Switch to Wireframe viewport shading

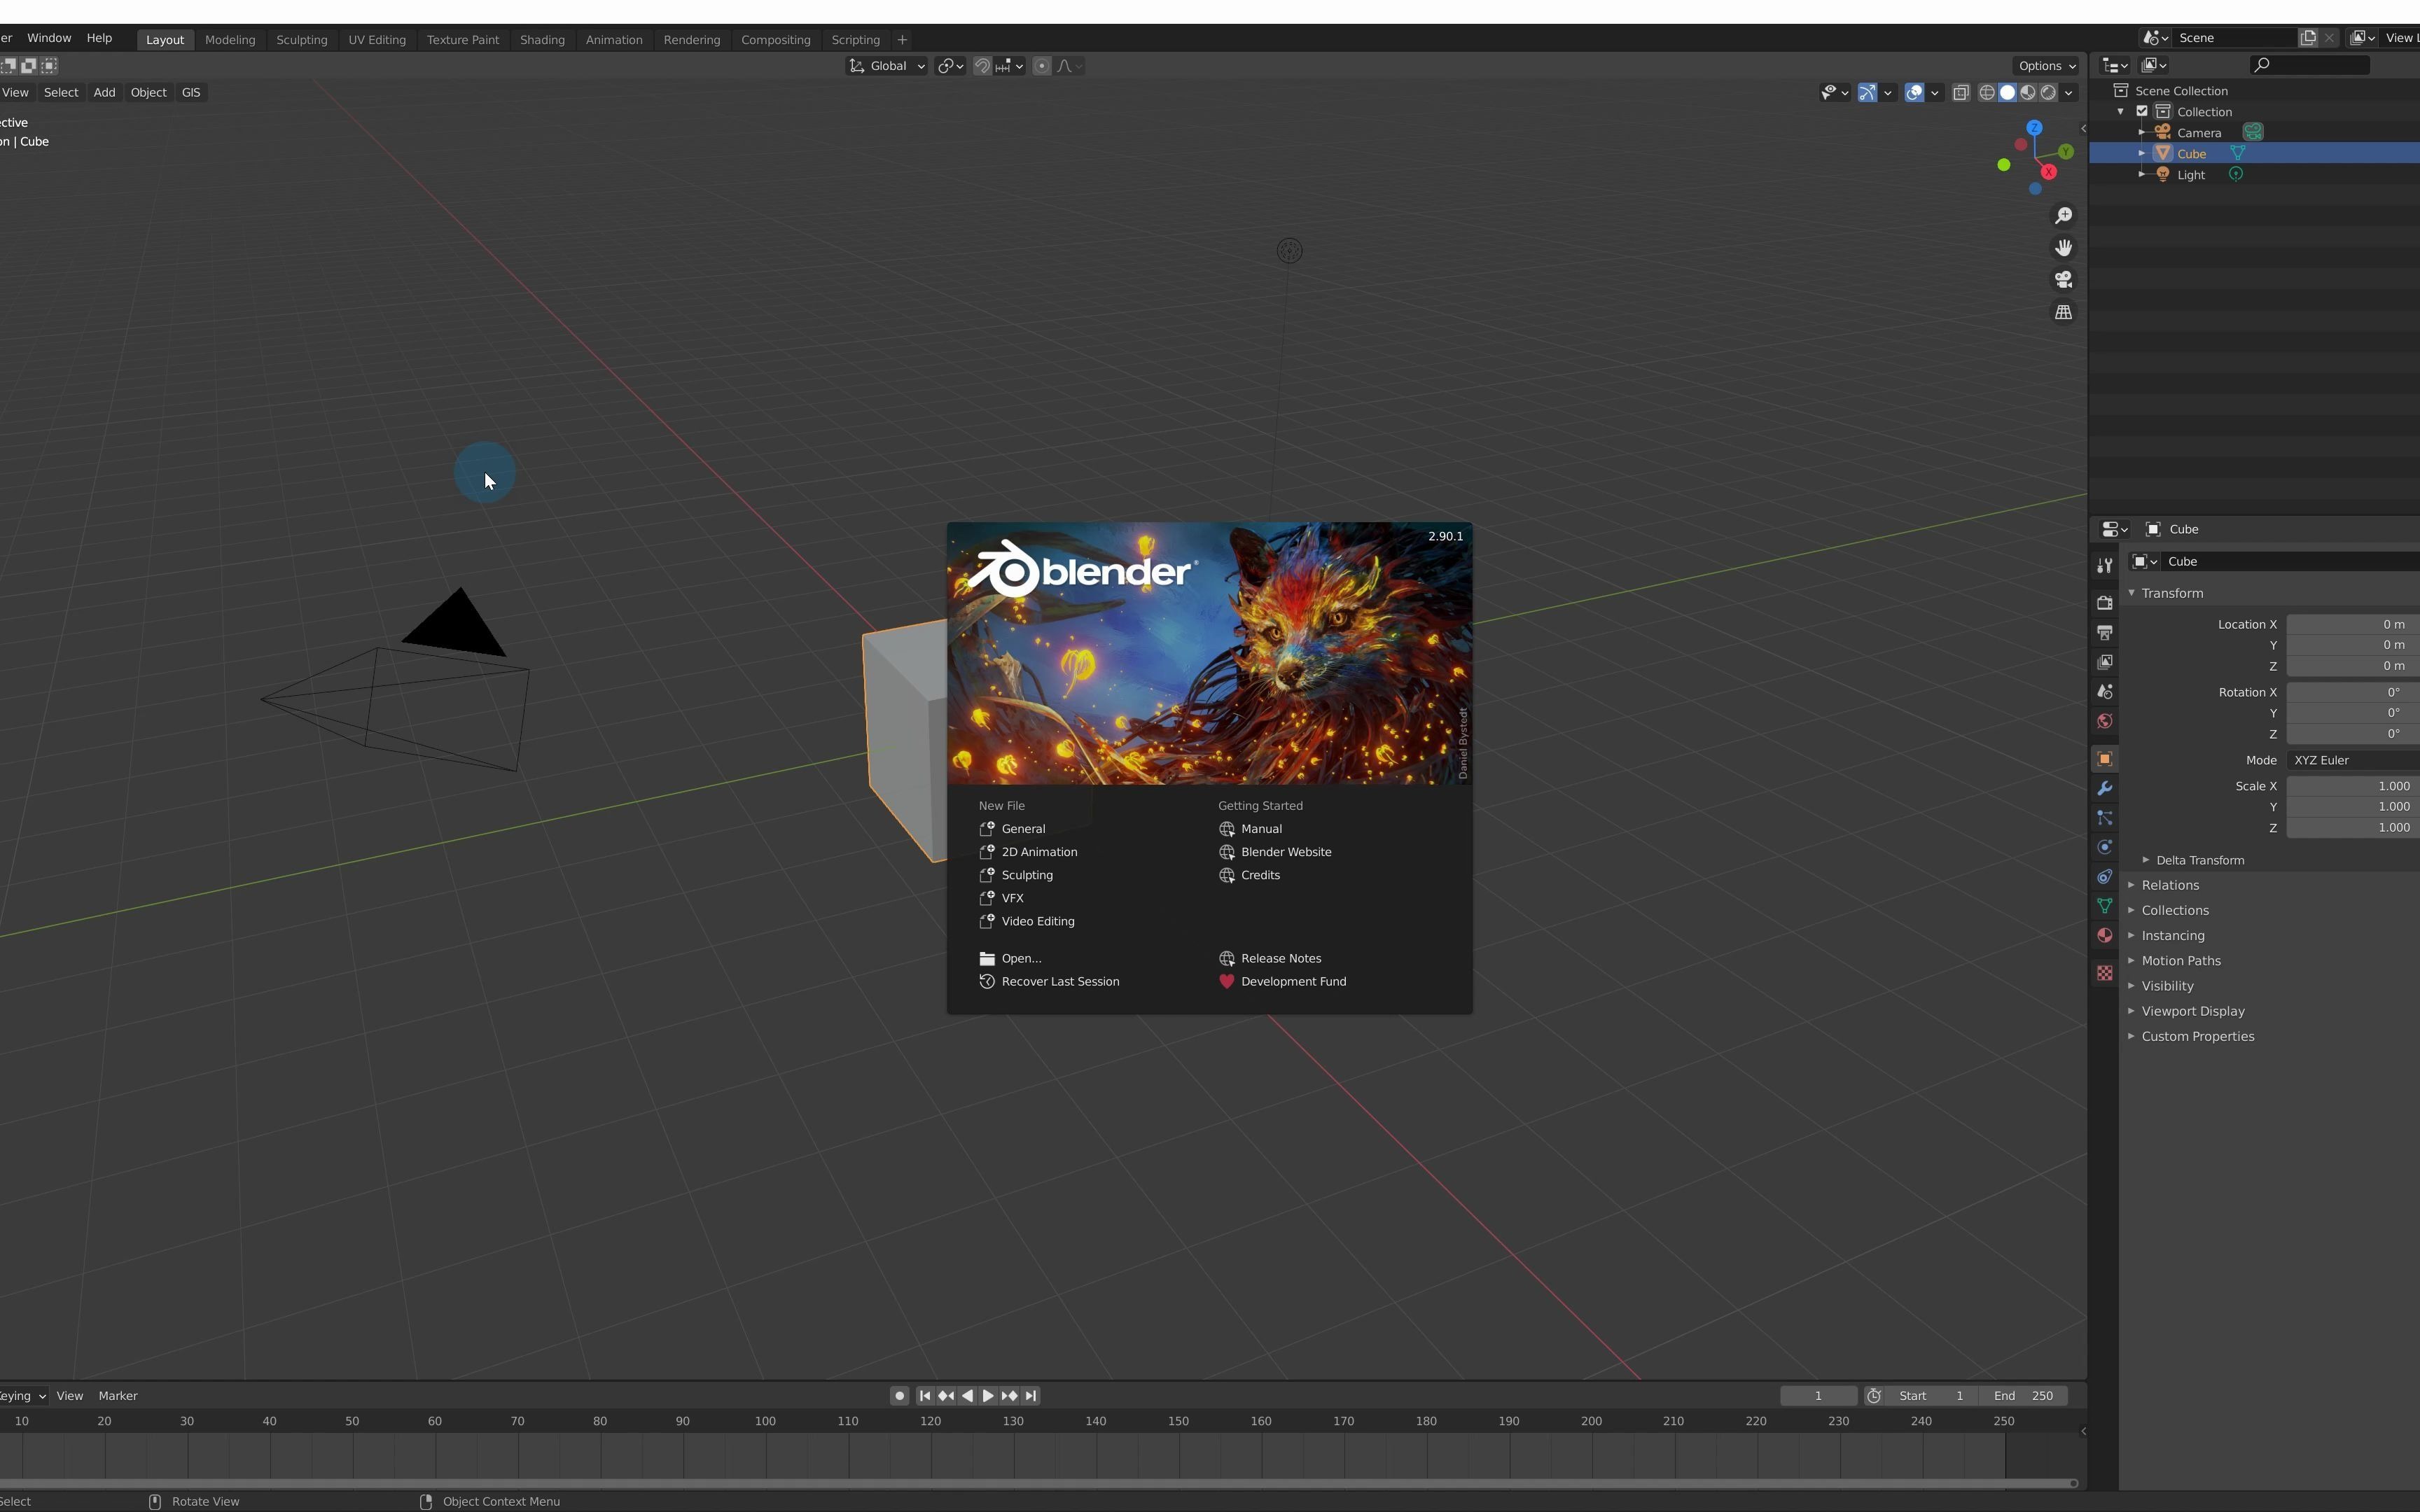pyautogui.click(x=1987, y=93)
